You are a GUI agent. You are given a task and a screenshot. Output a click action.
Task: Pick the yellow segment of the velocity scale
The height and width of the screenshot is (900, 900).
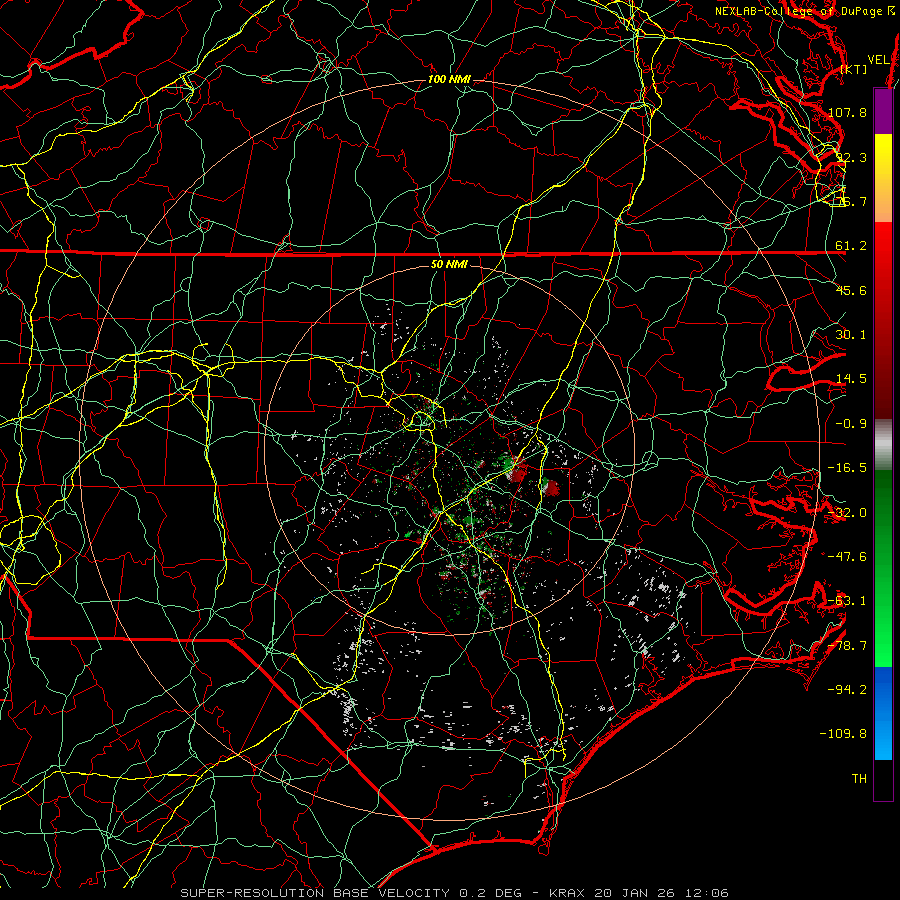883,178
